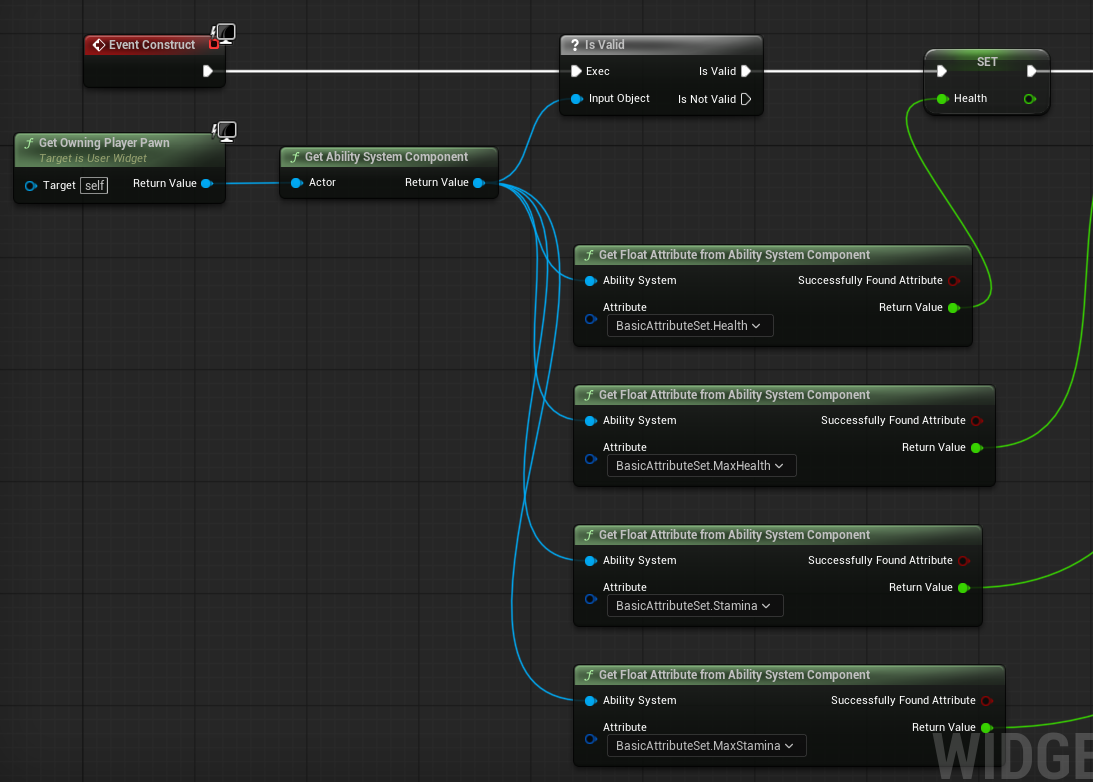Click Successfully Found Attribute pin on Health node
This screenshot has height=782, width=1093.
pos(954,281)
